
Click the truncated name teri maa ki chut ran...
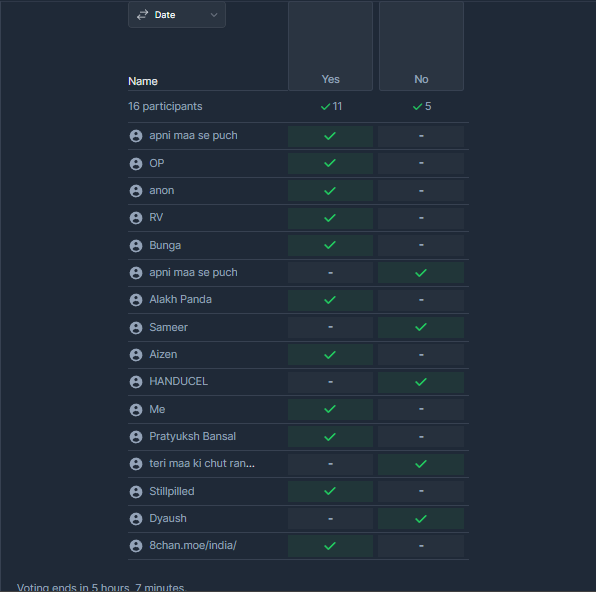coord(202,463)
